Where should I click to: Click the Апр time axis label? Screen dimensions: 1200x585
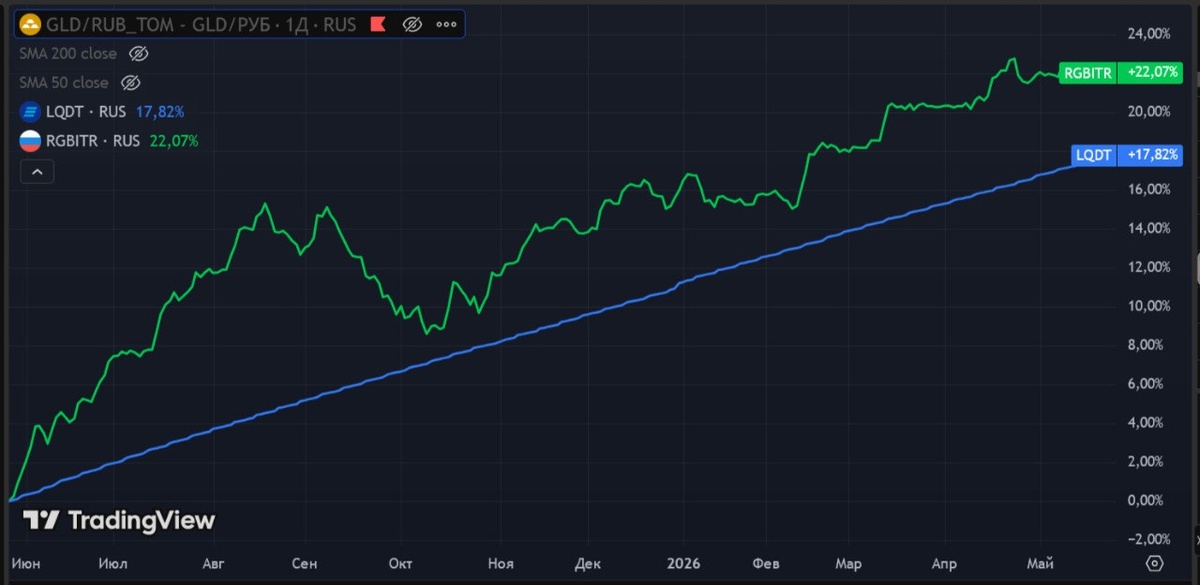click(x=944, y=564)
